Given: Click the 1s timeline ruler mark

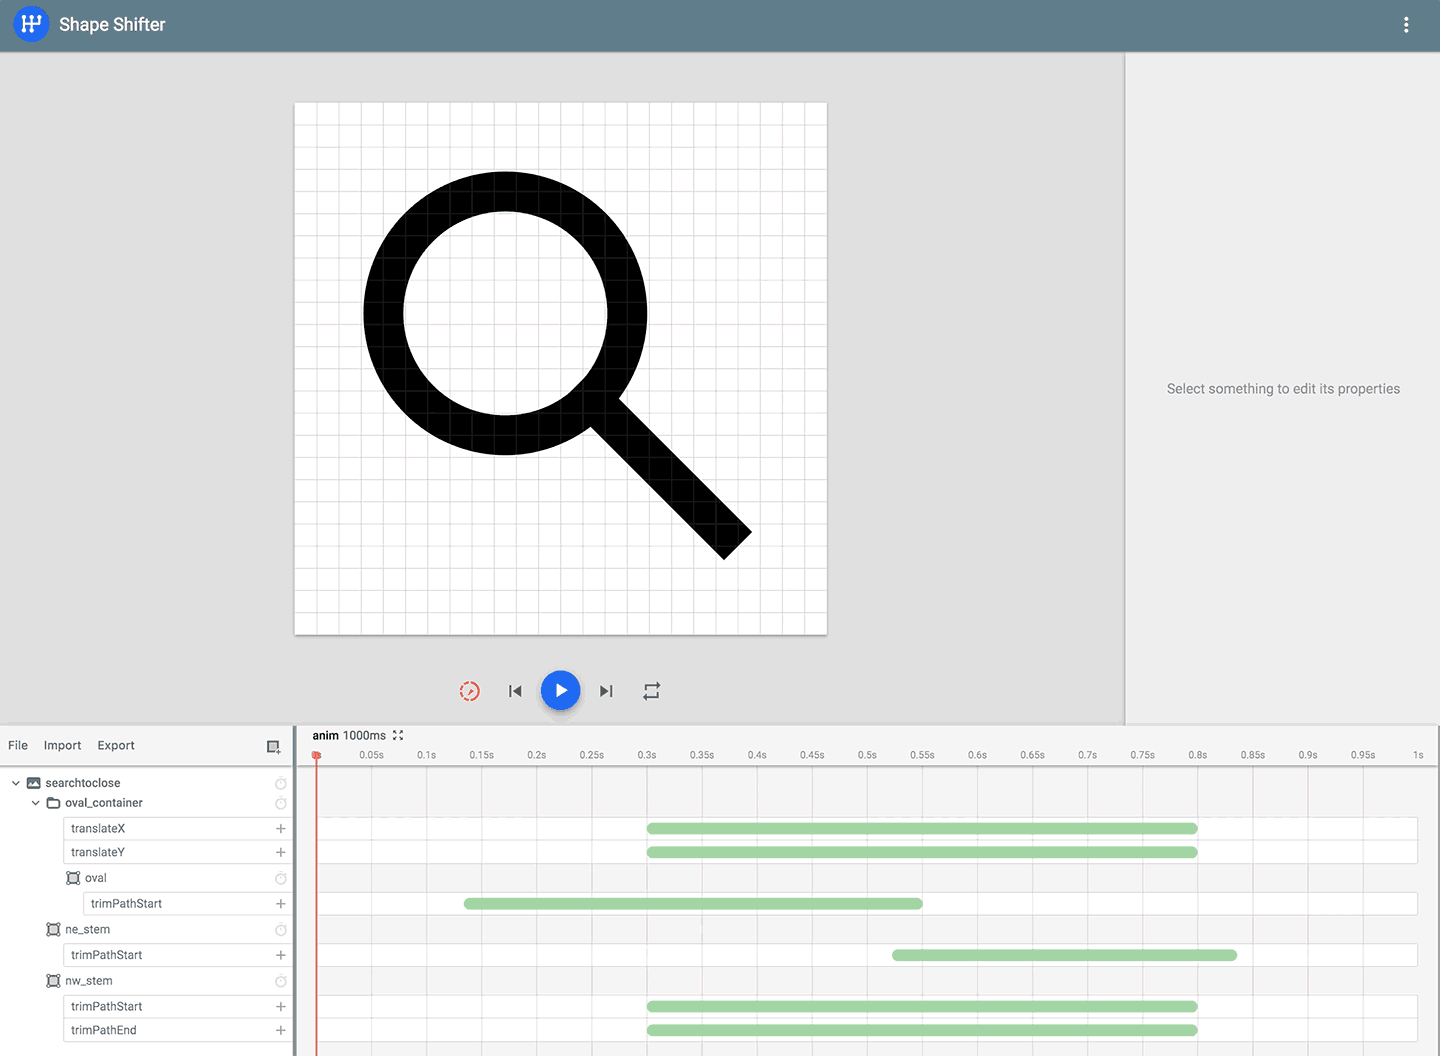Looking at the screenshot, I should [1418, 755].
